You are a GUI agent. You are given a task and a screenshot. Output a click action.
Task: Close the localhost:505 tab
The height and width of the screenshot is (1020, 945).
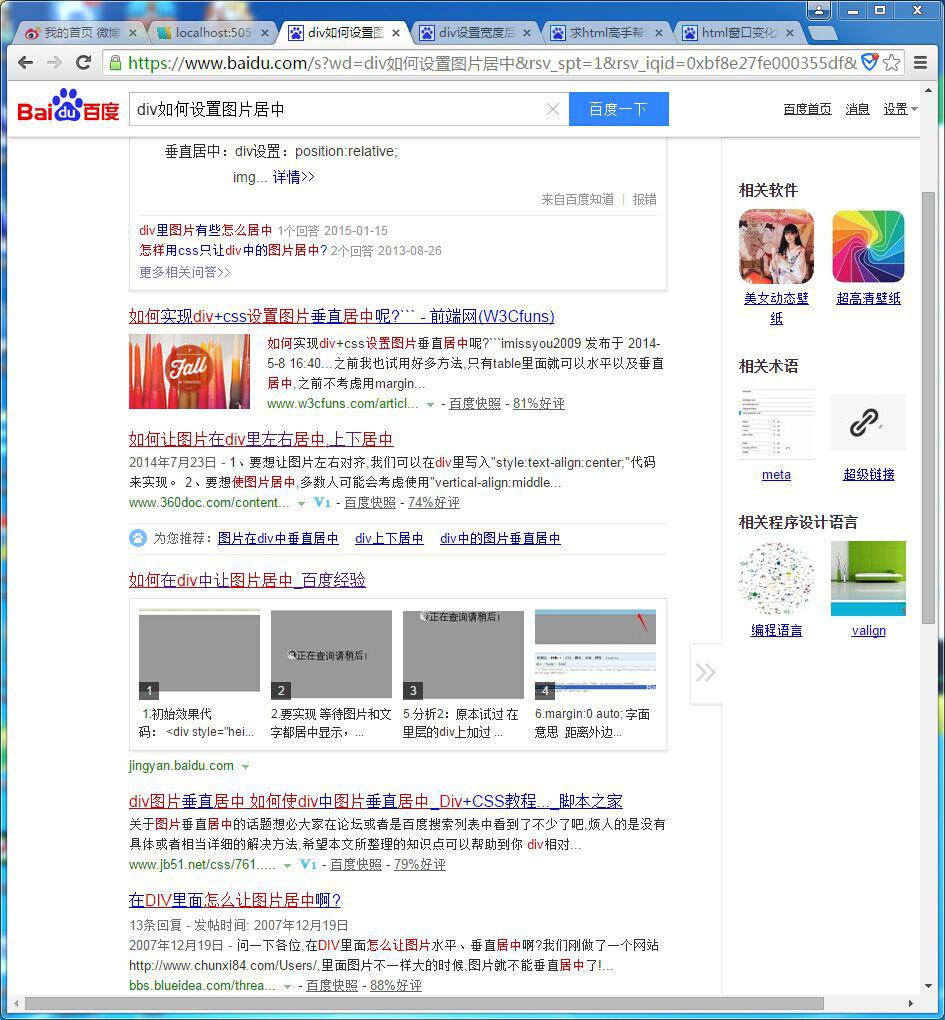265,33
